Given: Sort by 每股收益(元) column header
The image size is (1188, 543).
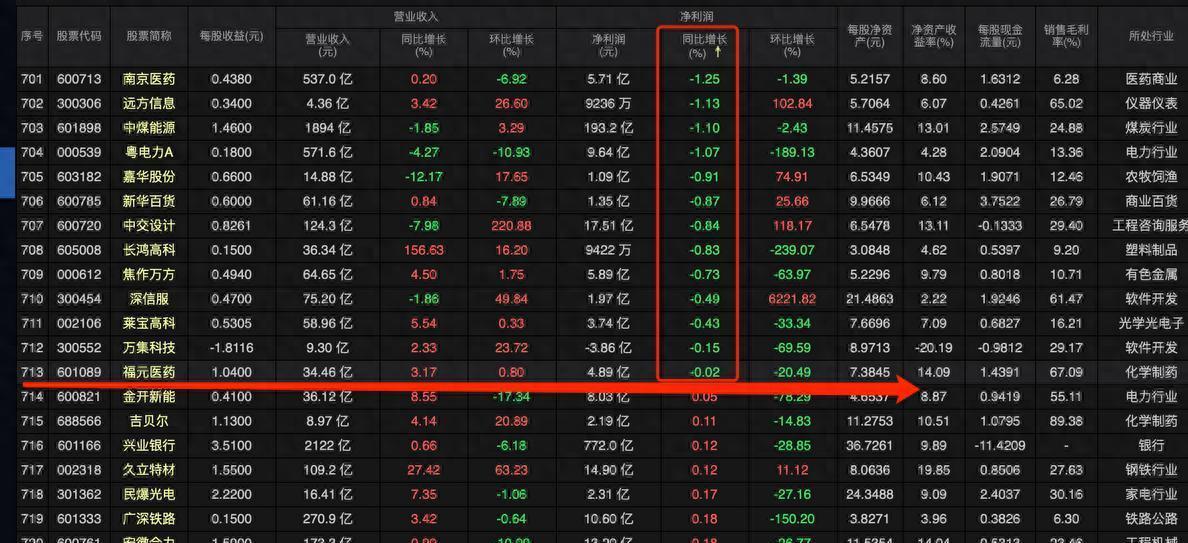Looking at the screenshot, I should point(231,36).
